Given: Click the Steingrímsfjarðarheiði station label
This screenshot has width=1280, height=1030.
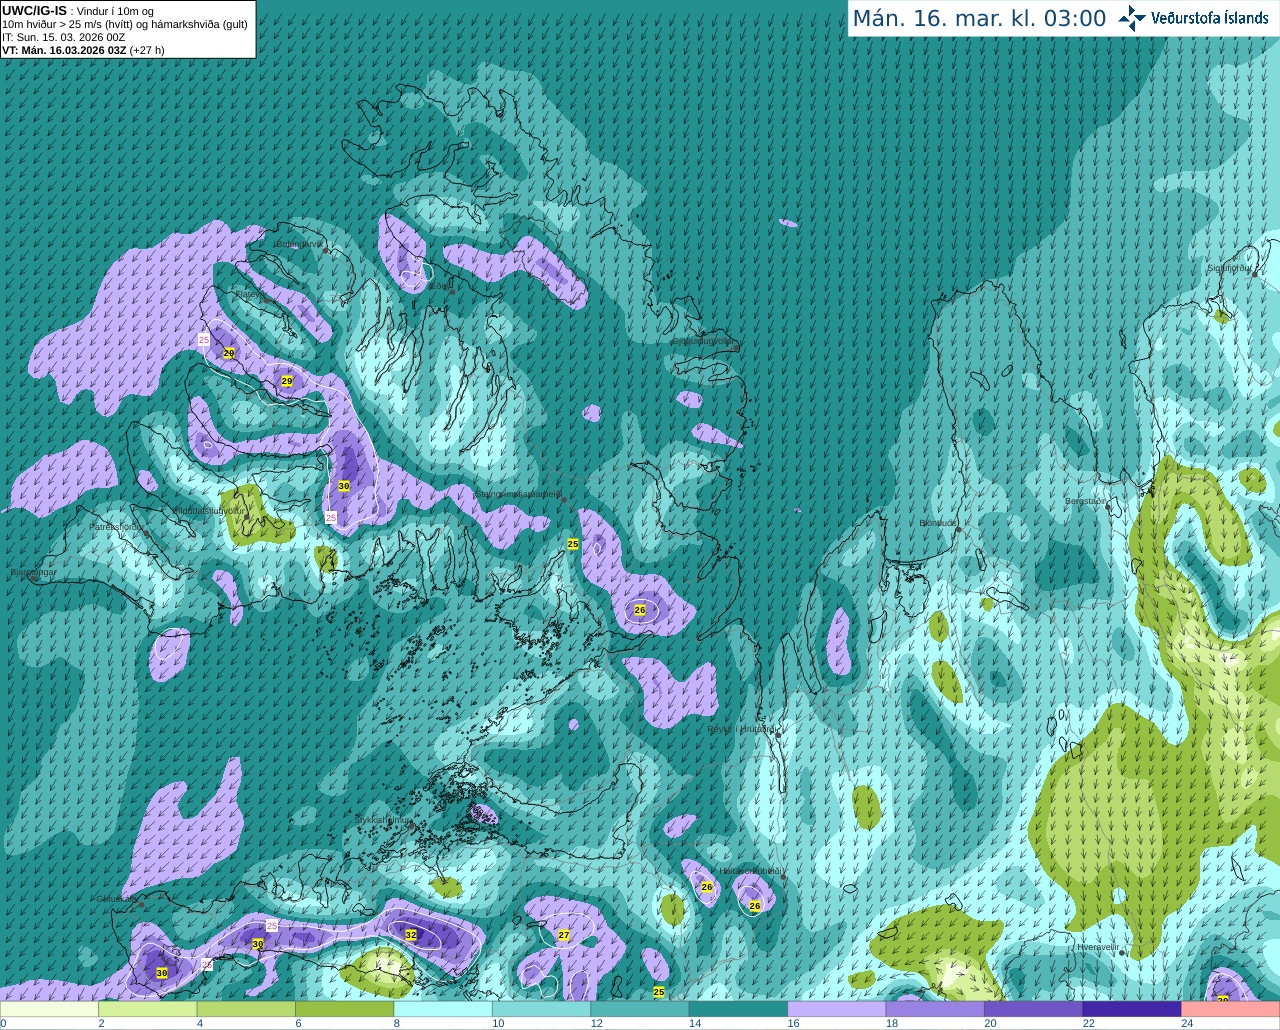Looking at the screenshot, I should [518, 493].
